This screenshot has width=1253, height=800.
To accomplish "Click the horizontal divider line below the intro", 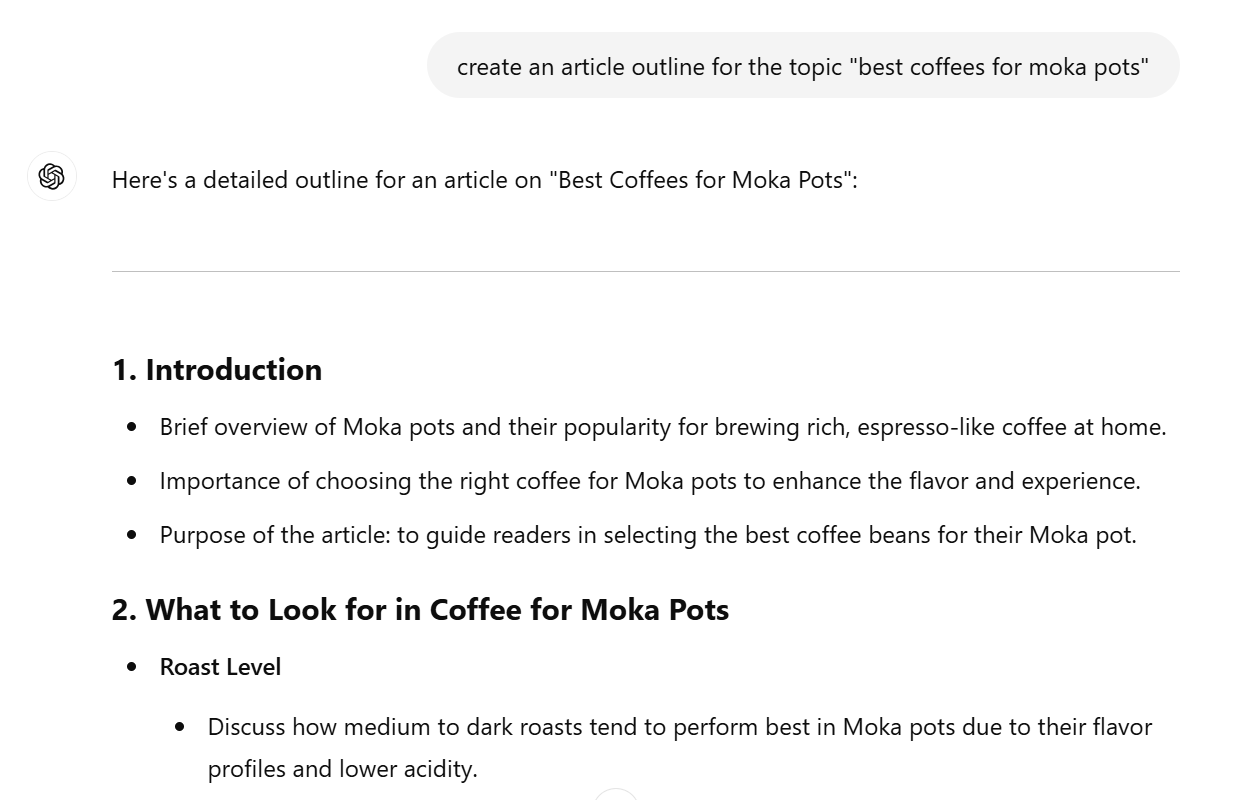I will coord(646,271).
